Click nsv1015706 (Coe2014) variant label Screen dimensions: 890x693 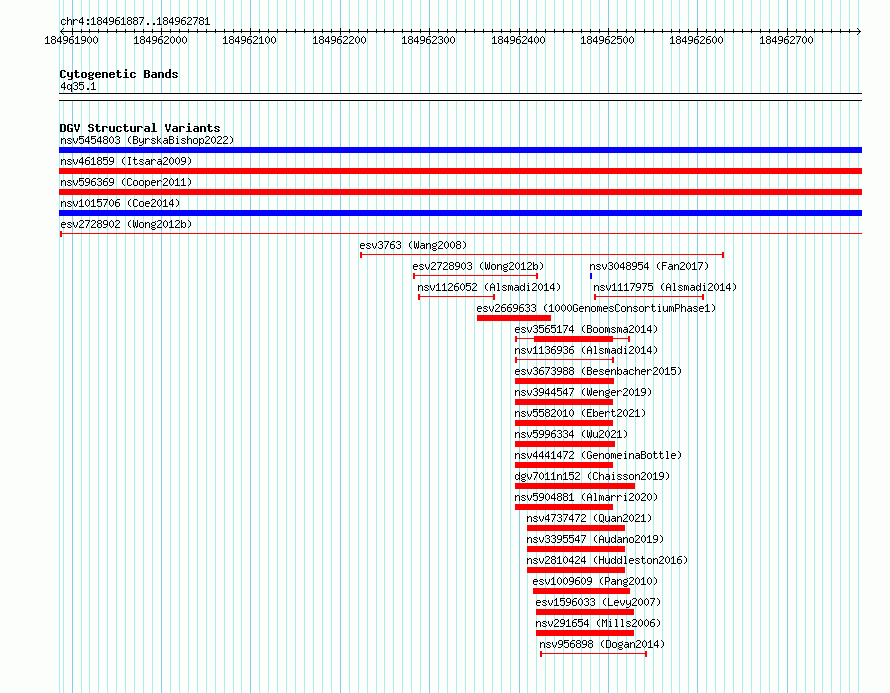click(x=120, y=203)
